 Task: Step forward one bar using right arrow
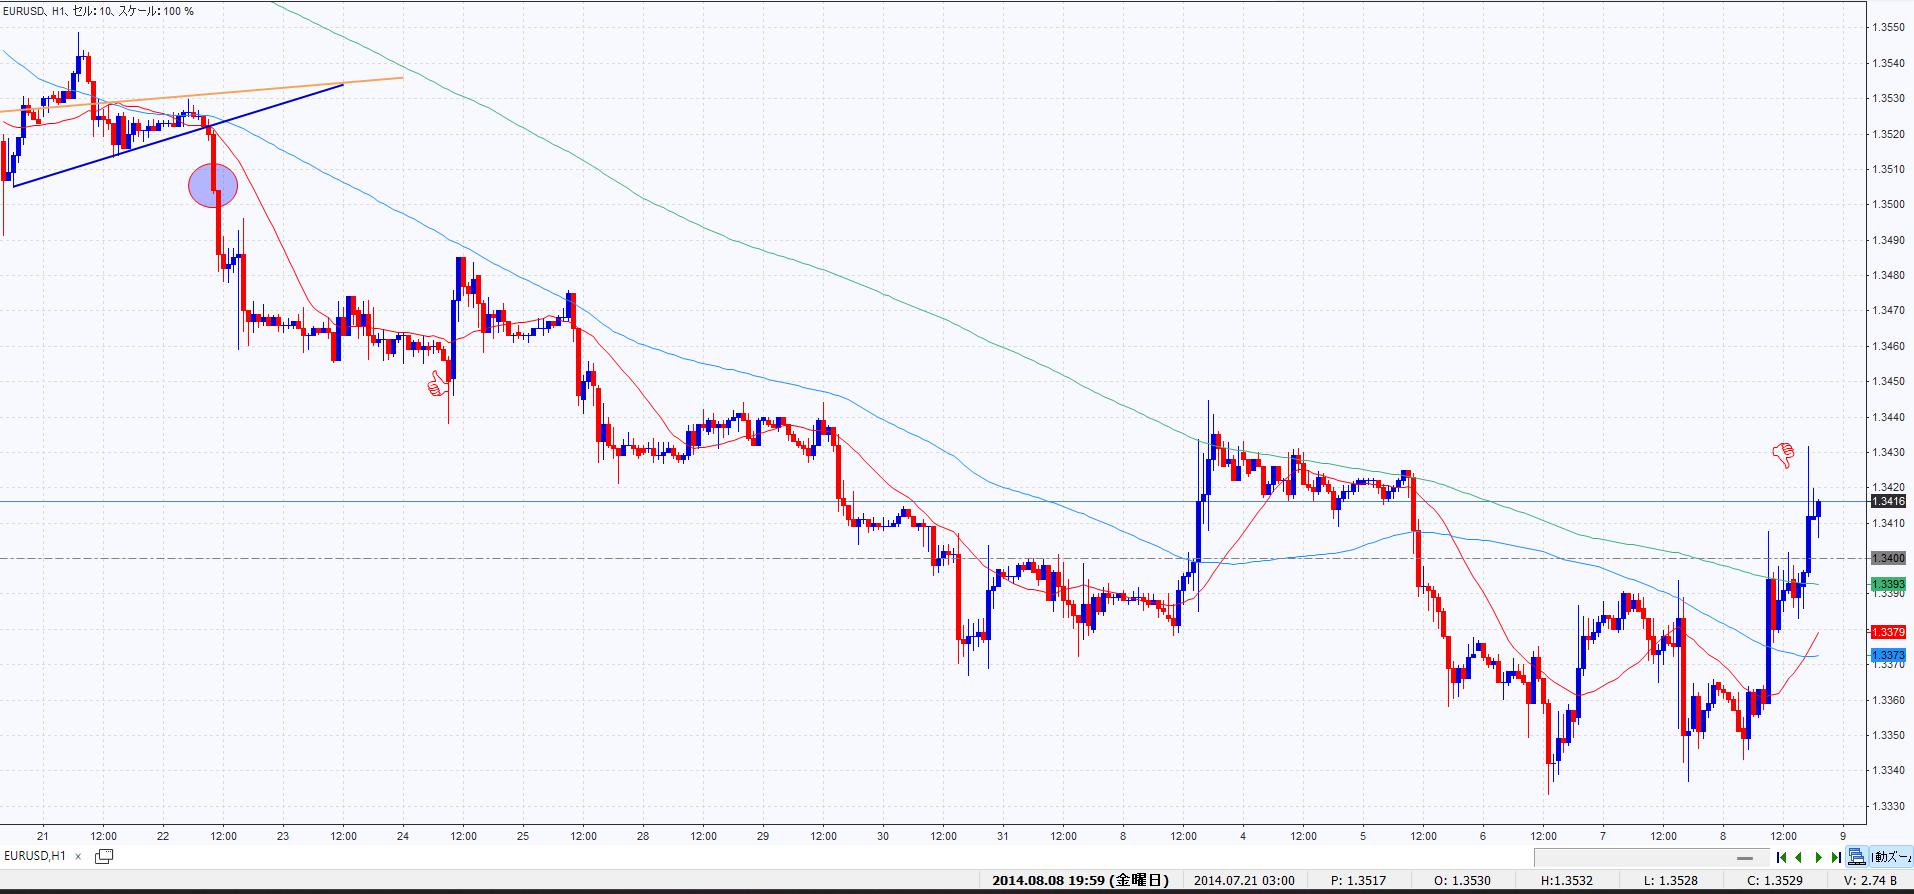(1818, 857)
